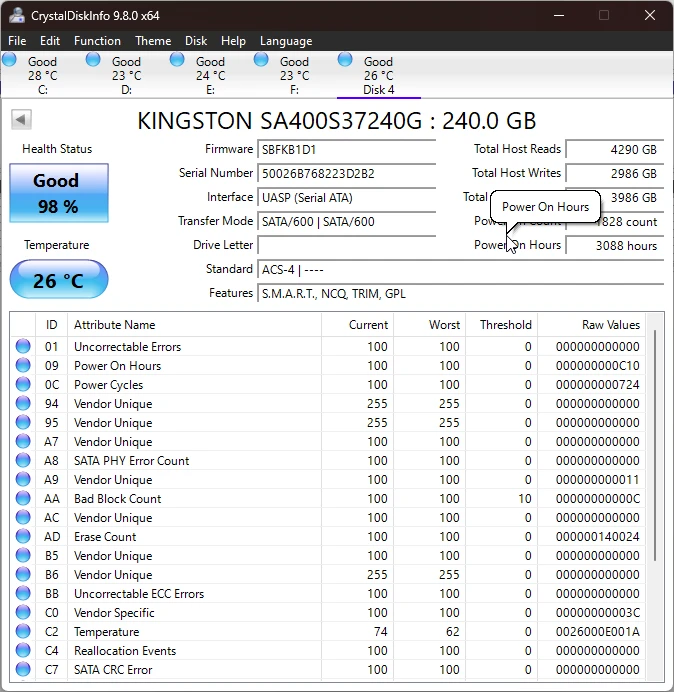The height and width of the screenshot is (692, 674).
Task: Click status orb of attribute 95 row
Action: pyautogui.click(x=23, y=422)
